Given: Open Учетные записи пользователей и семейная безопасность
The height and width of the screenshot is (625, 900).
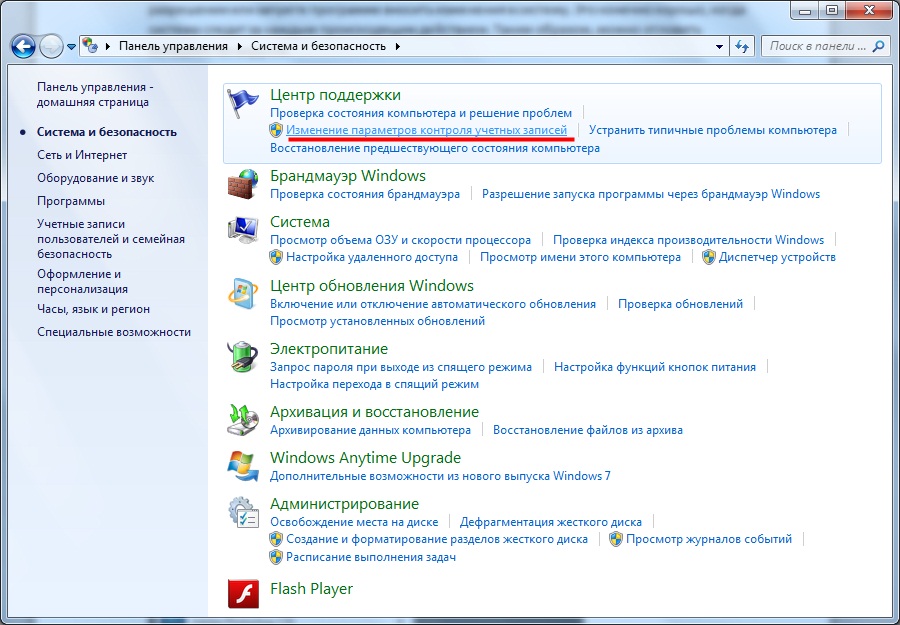Looking at the screenshot, I should (111, 239).
